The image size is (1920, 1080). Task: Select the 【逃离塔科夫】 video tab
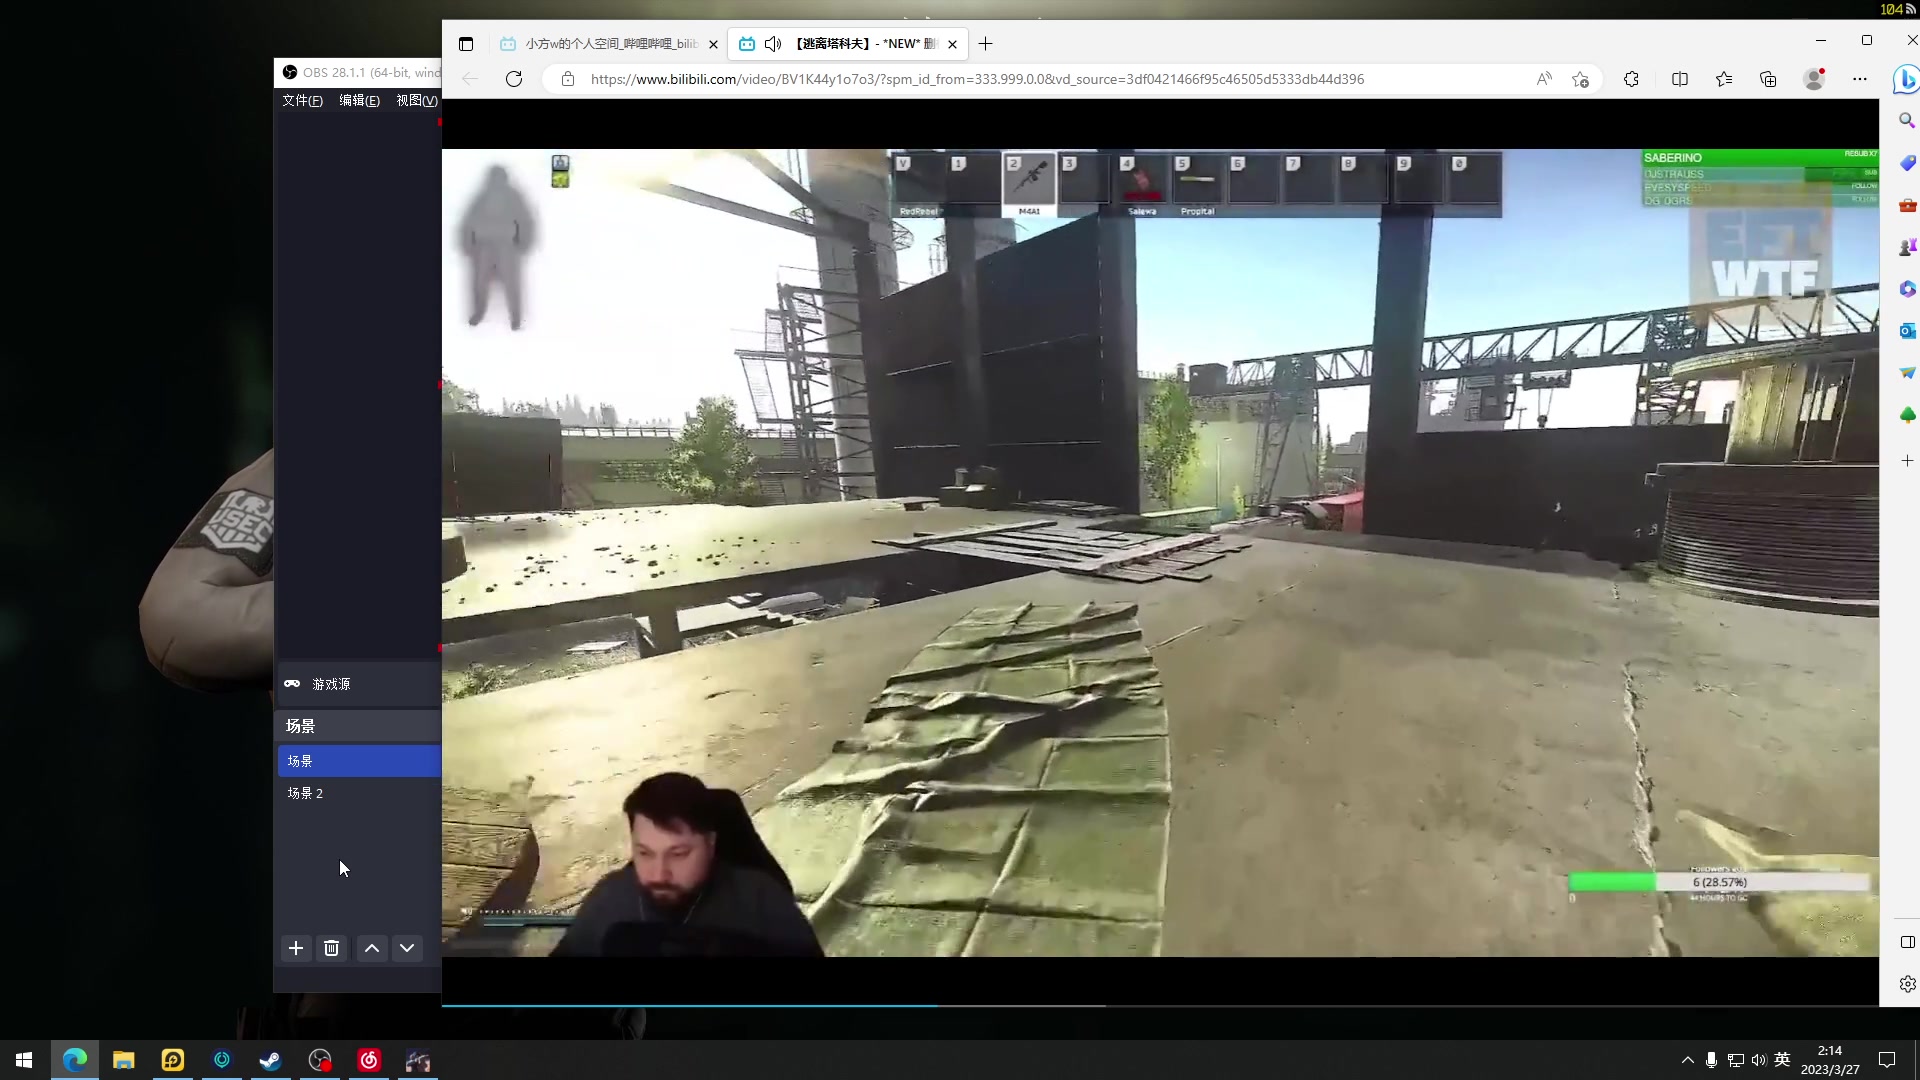click(x=848, y=44)
